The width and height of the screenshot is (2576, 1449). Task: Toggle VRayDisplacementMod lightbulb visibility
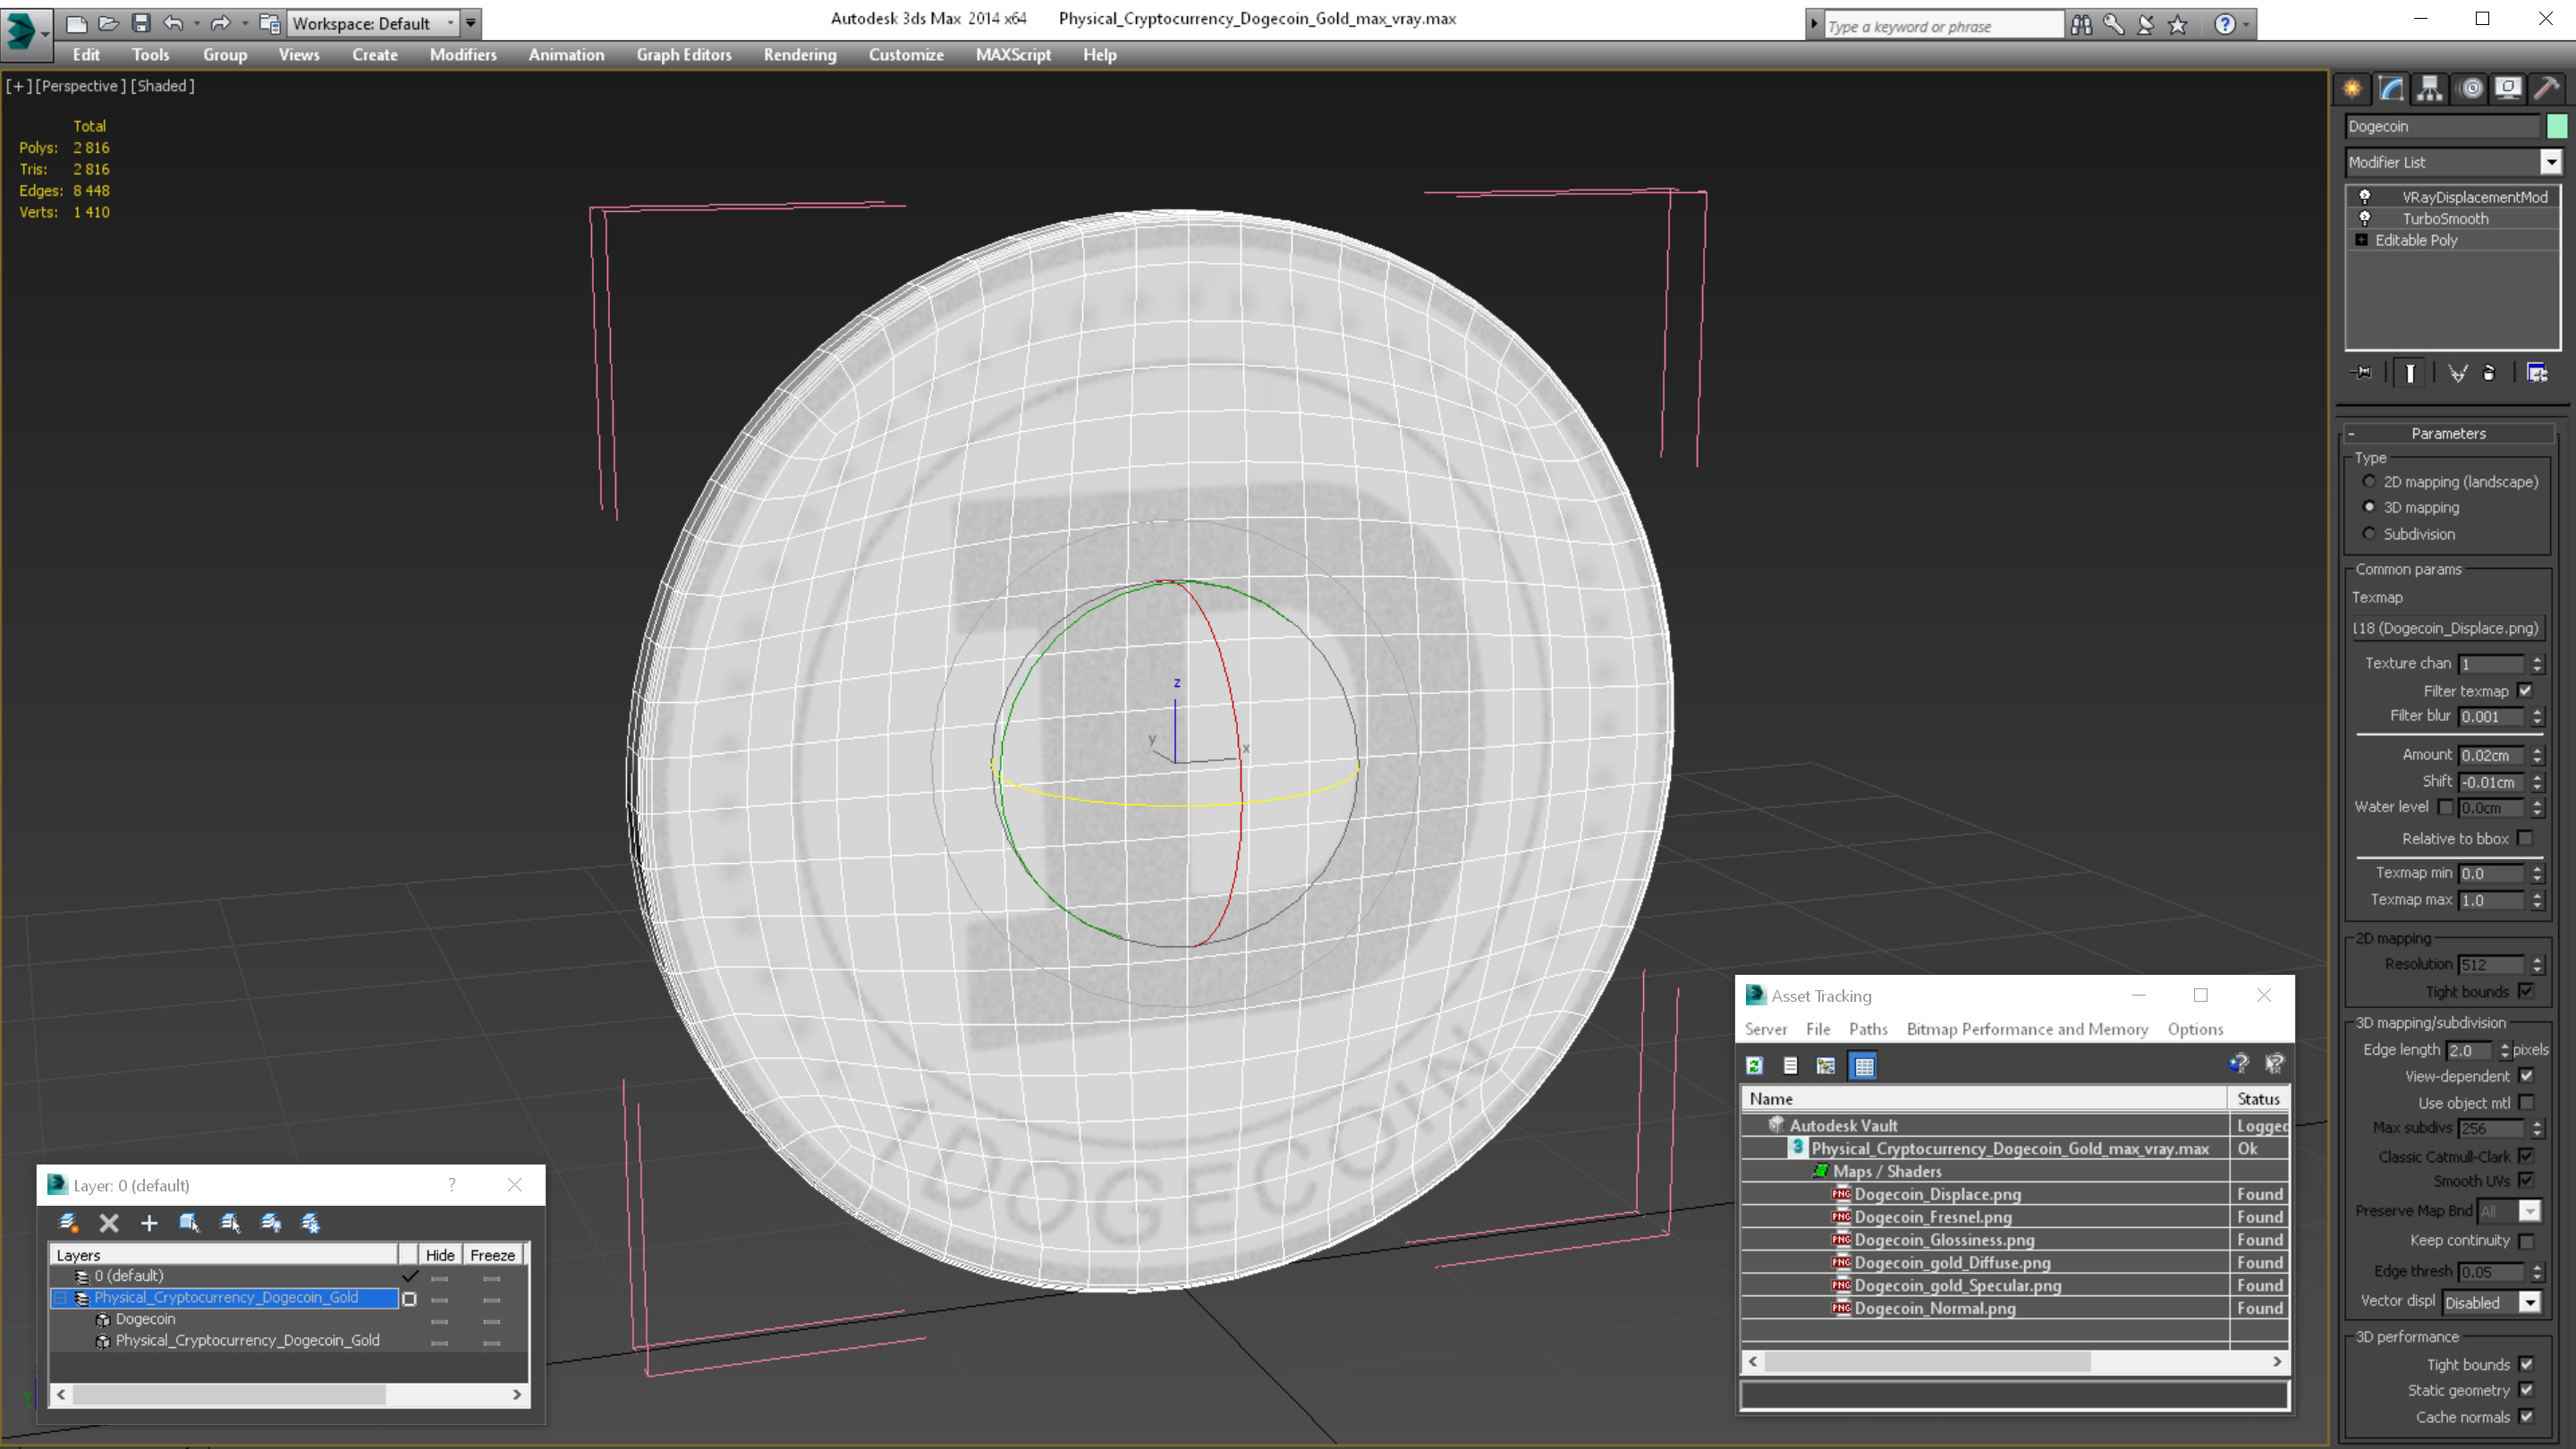pyautogui.click(x=2365, y=197)
